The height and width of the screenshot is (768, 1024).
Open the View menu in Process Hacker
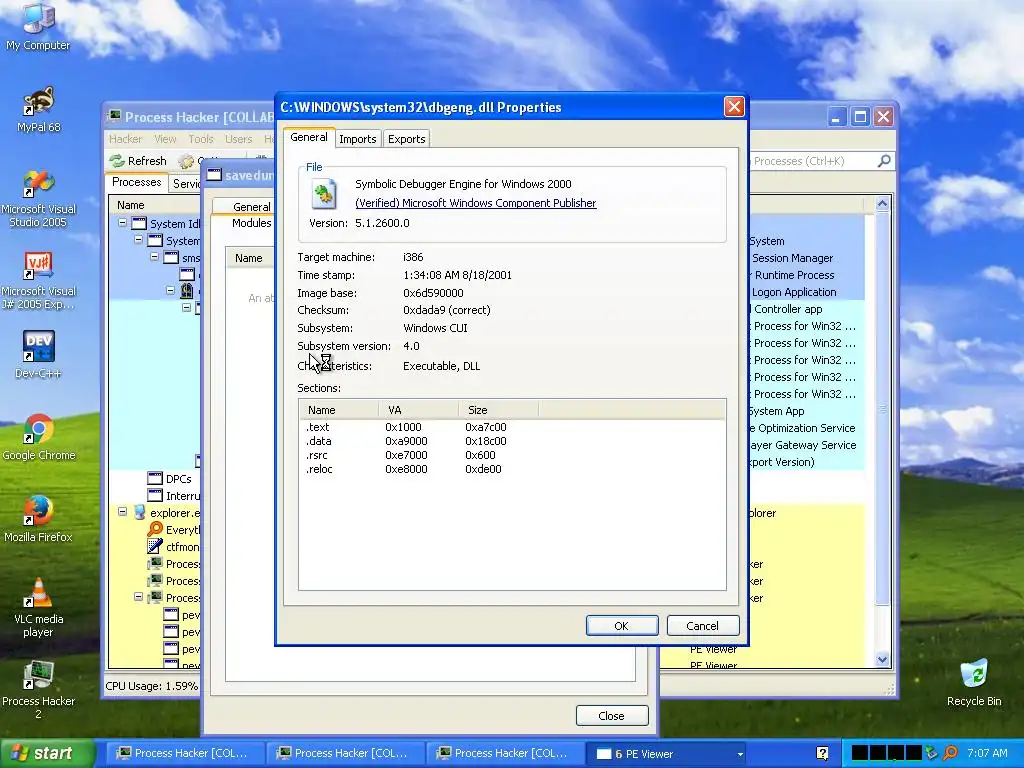point(165,139)
